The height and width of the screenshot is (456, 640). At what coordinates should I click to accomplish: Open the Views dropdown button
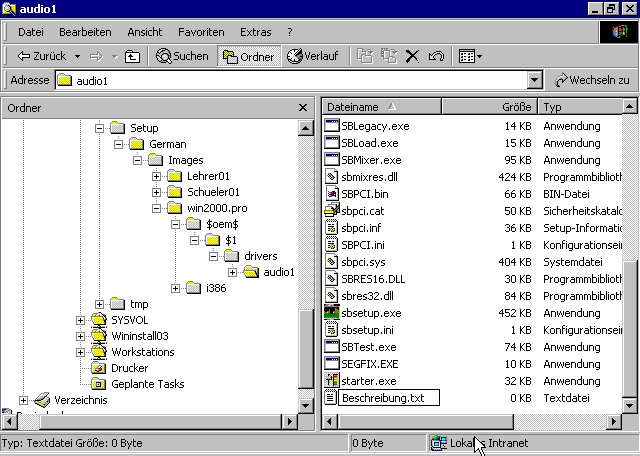pyautogui.click(x=470, y=56)
